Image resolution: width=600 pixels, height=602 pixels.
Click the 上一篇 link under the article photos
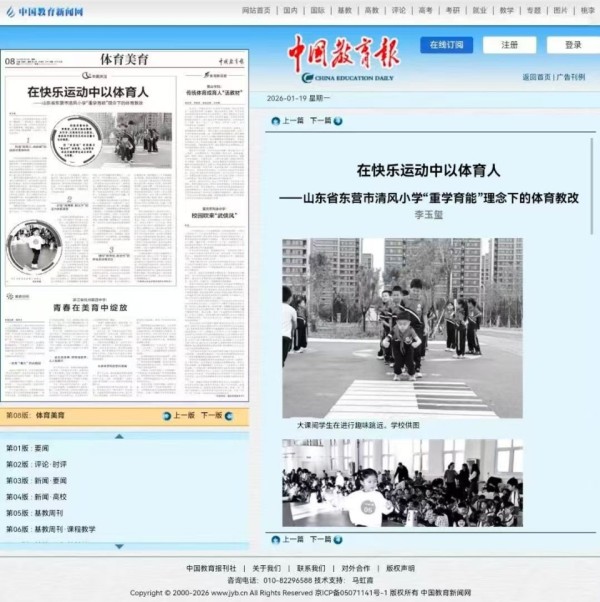coord(293,539)
